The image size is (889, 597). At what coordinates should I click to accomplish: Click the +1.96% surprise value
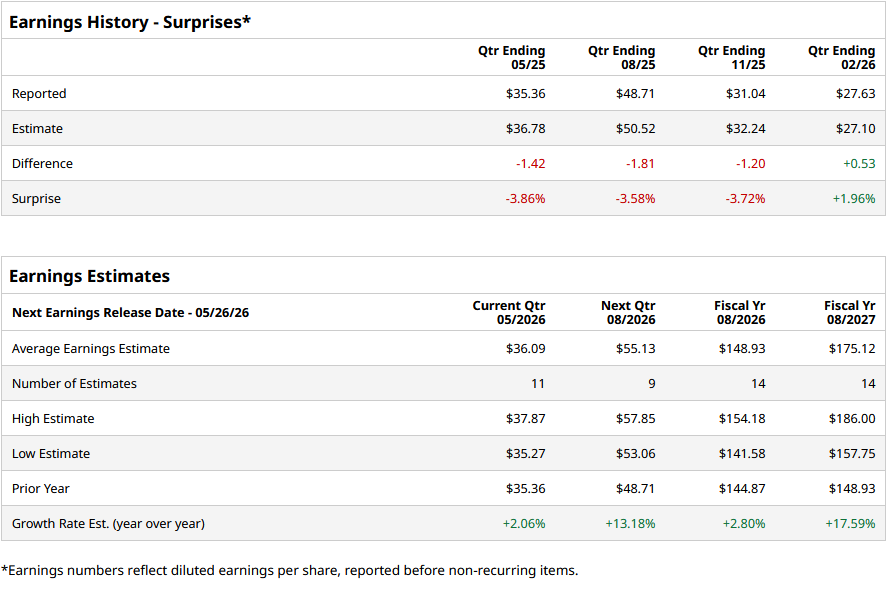(x=853, y=199)
